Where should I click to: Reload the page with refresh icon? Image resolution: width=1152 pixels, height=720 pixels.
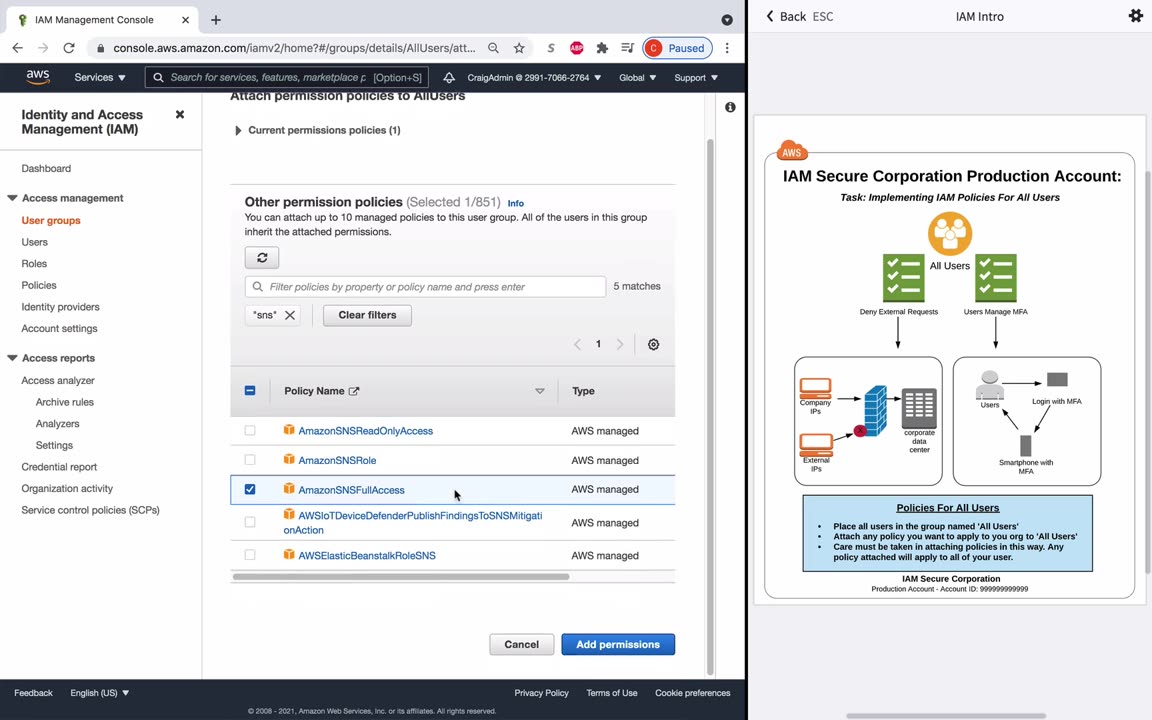click(69, 48)
